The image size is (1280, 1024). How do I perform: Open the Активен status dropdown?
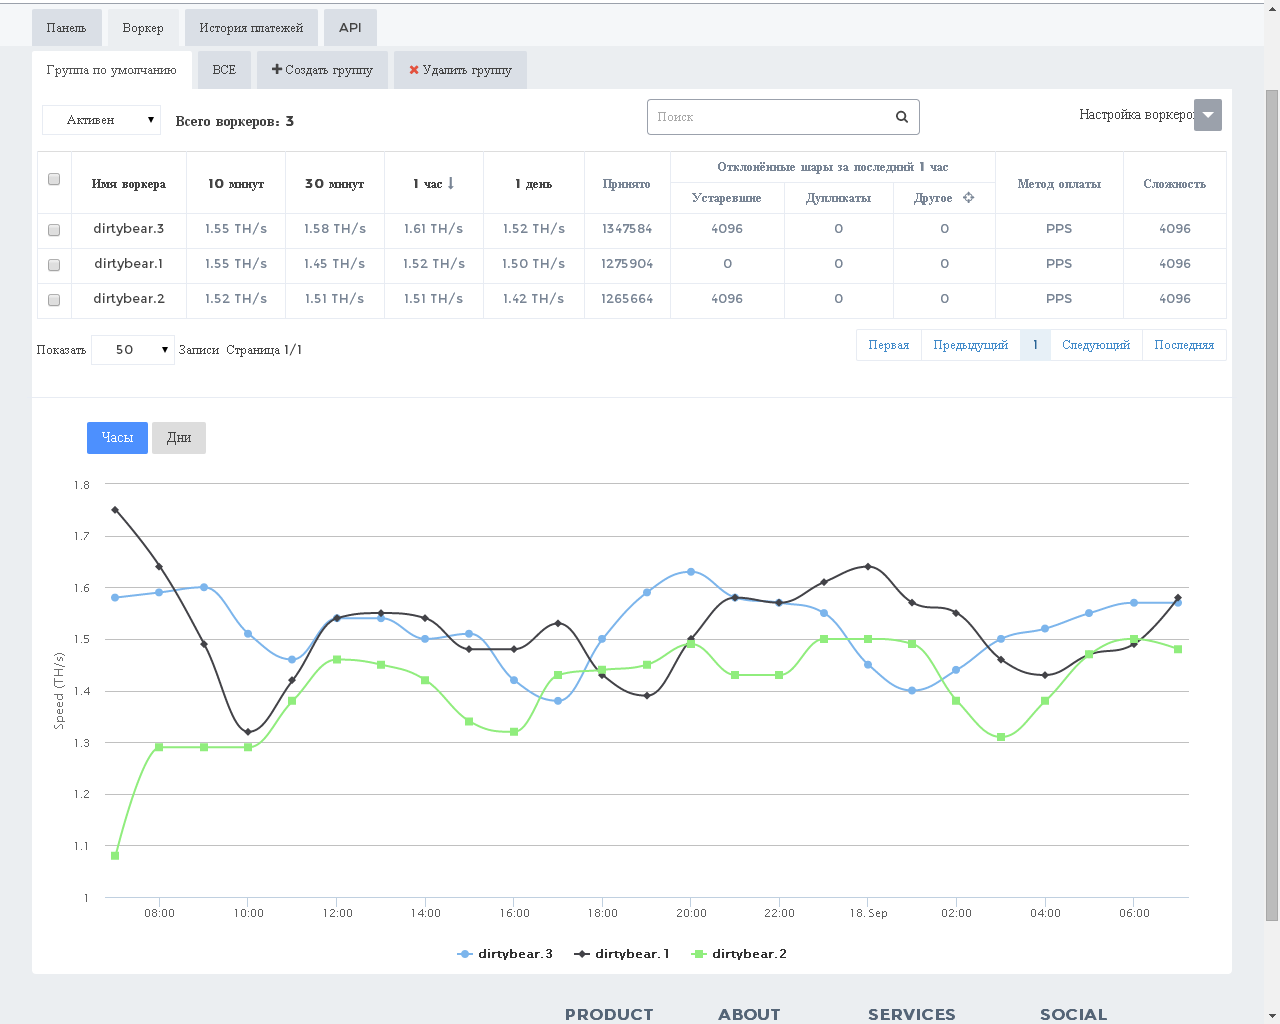pos(101,120)
